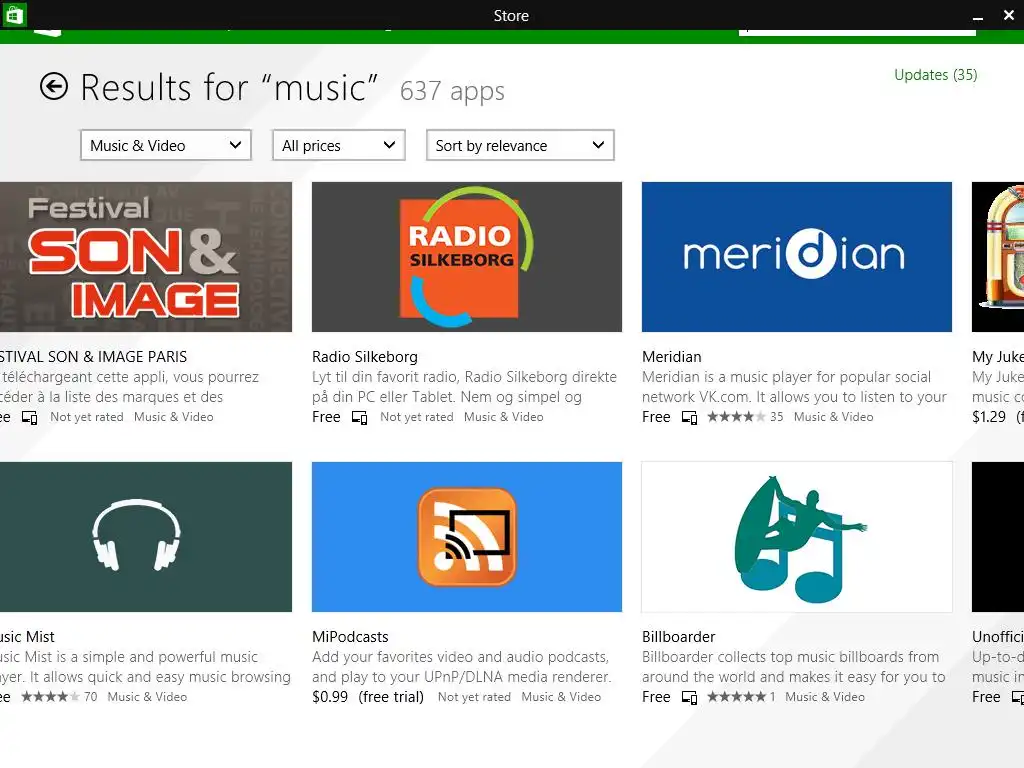
Task: Open the Updates (35) link
Action: [935, 74]
